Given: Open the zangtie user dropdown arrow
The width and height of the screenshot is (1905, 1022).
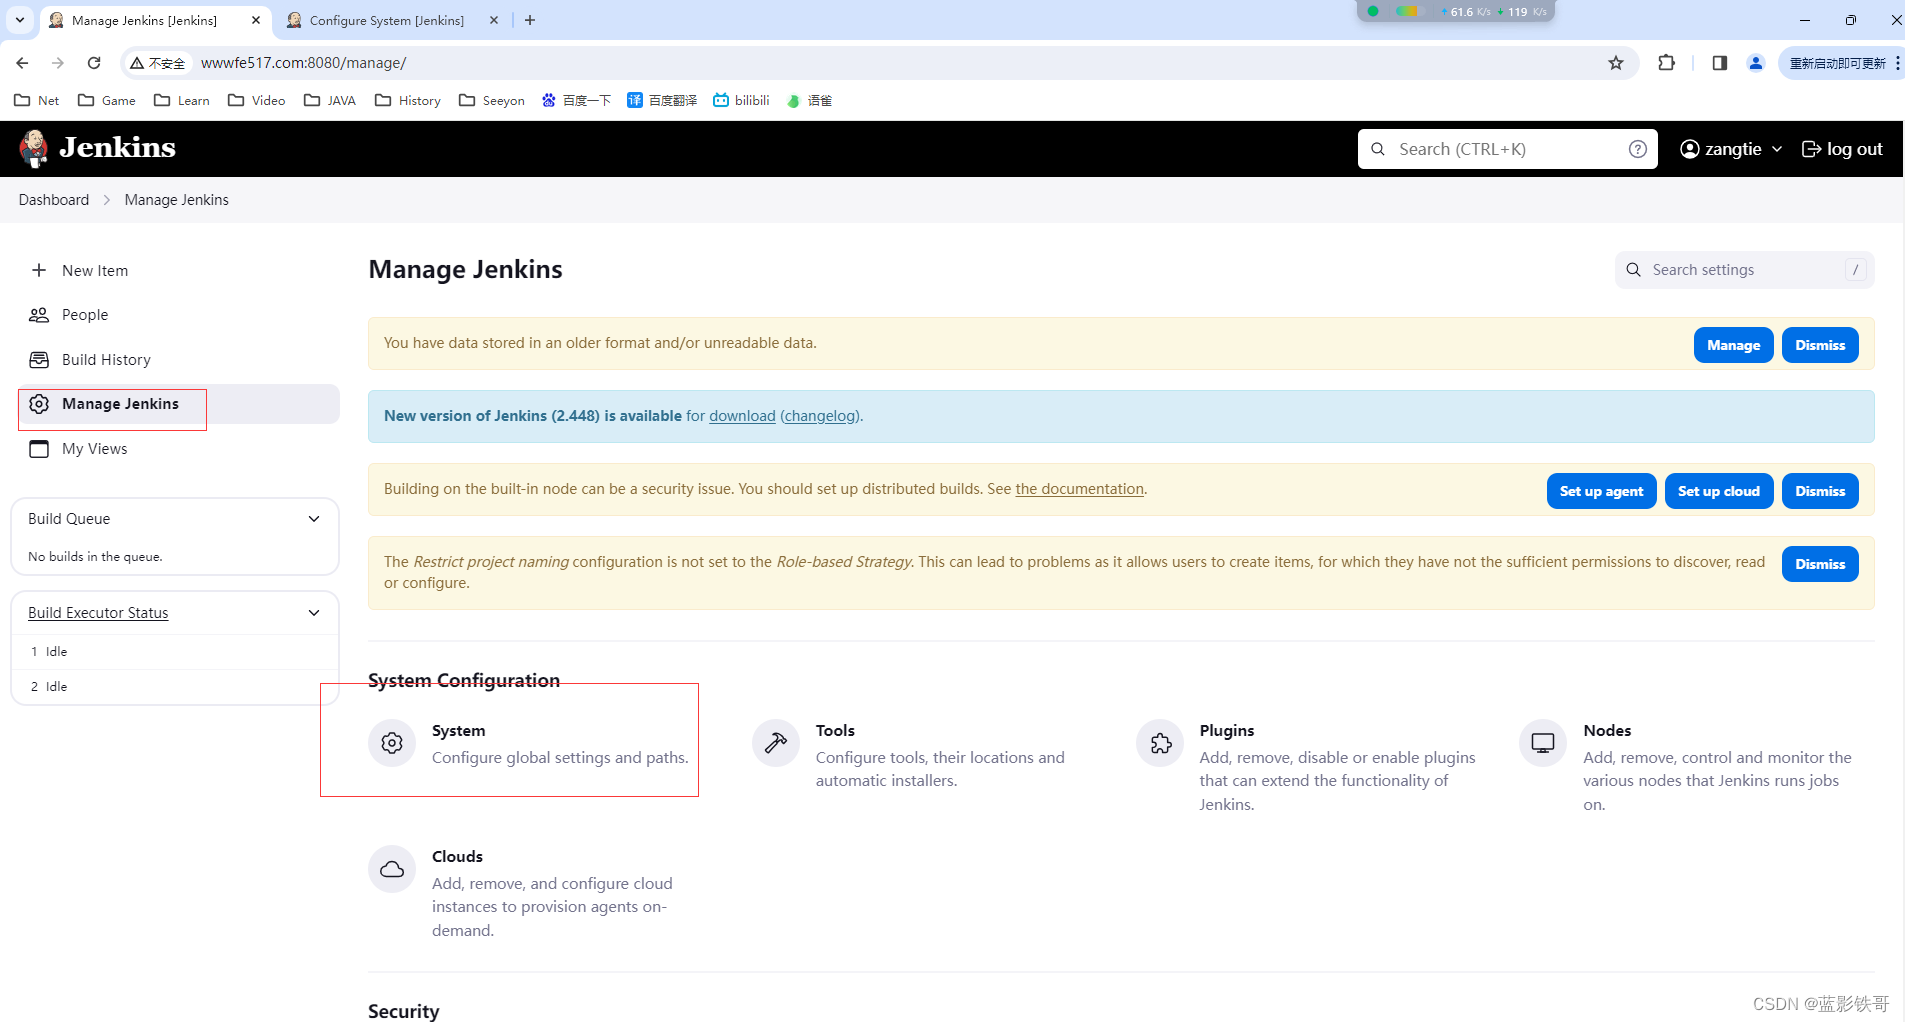Looking at the screenshot, I should click(x=1777, y=149).
